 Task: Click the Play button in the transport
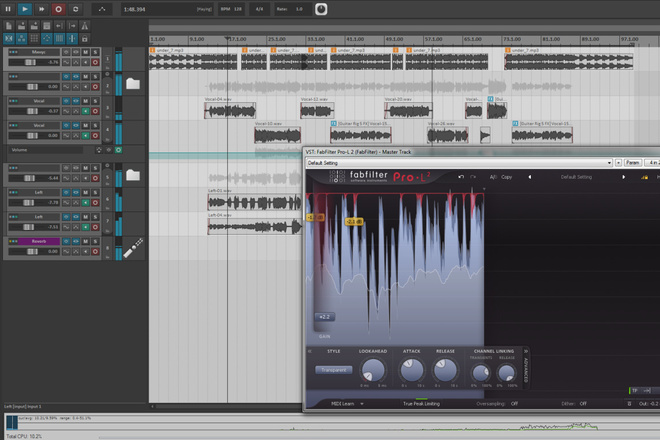pyautogui.click(x=25, y=9)
